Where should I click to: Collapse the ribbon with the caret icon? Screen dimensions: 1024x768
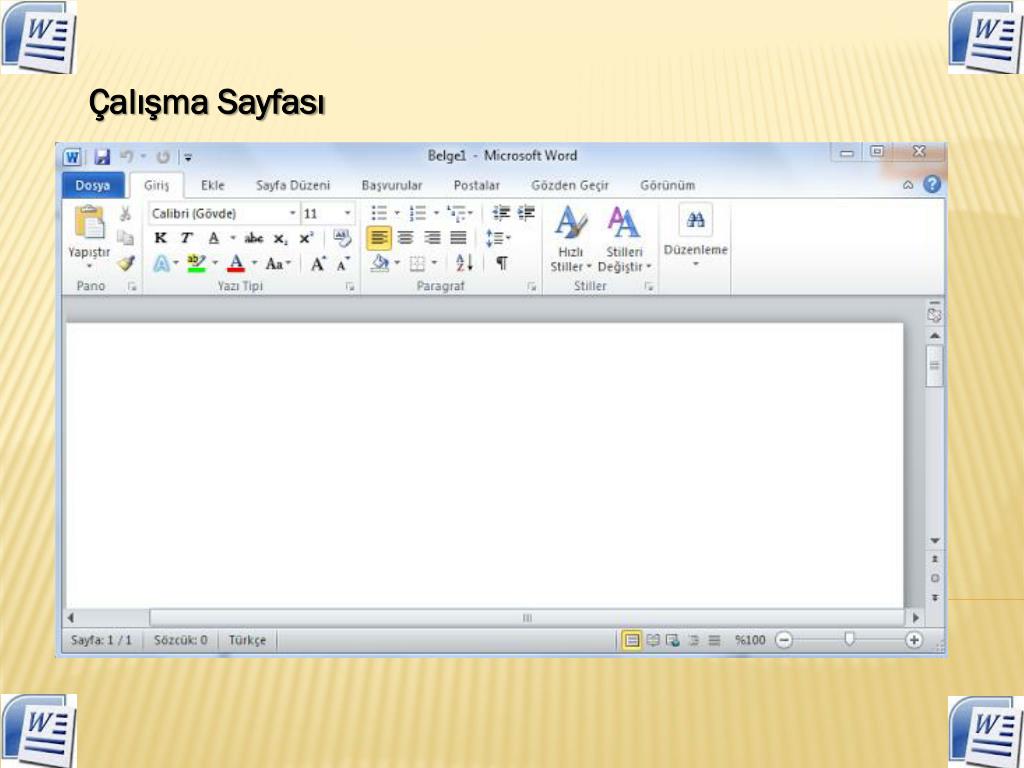click(908, 185)
